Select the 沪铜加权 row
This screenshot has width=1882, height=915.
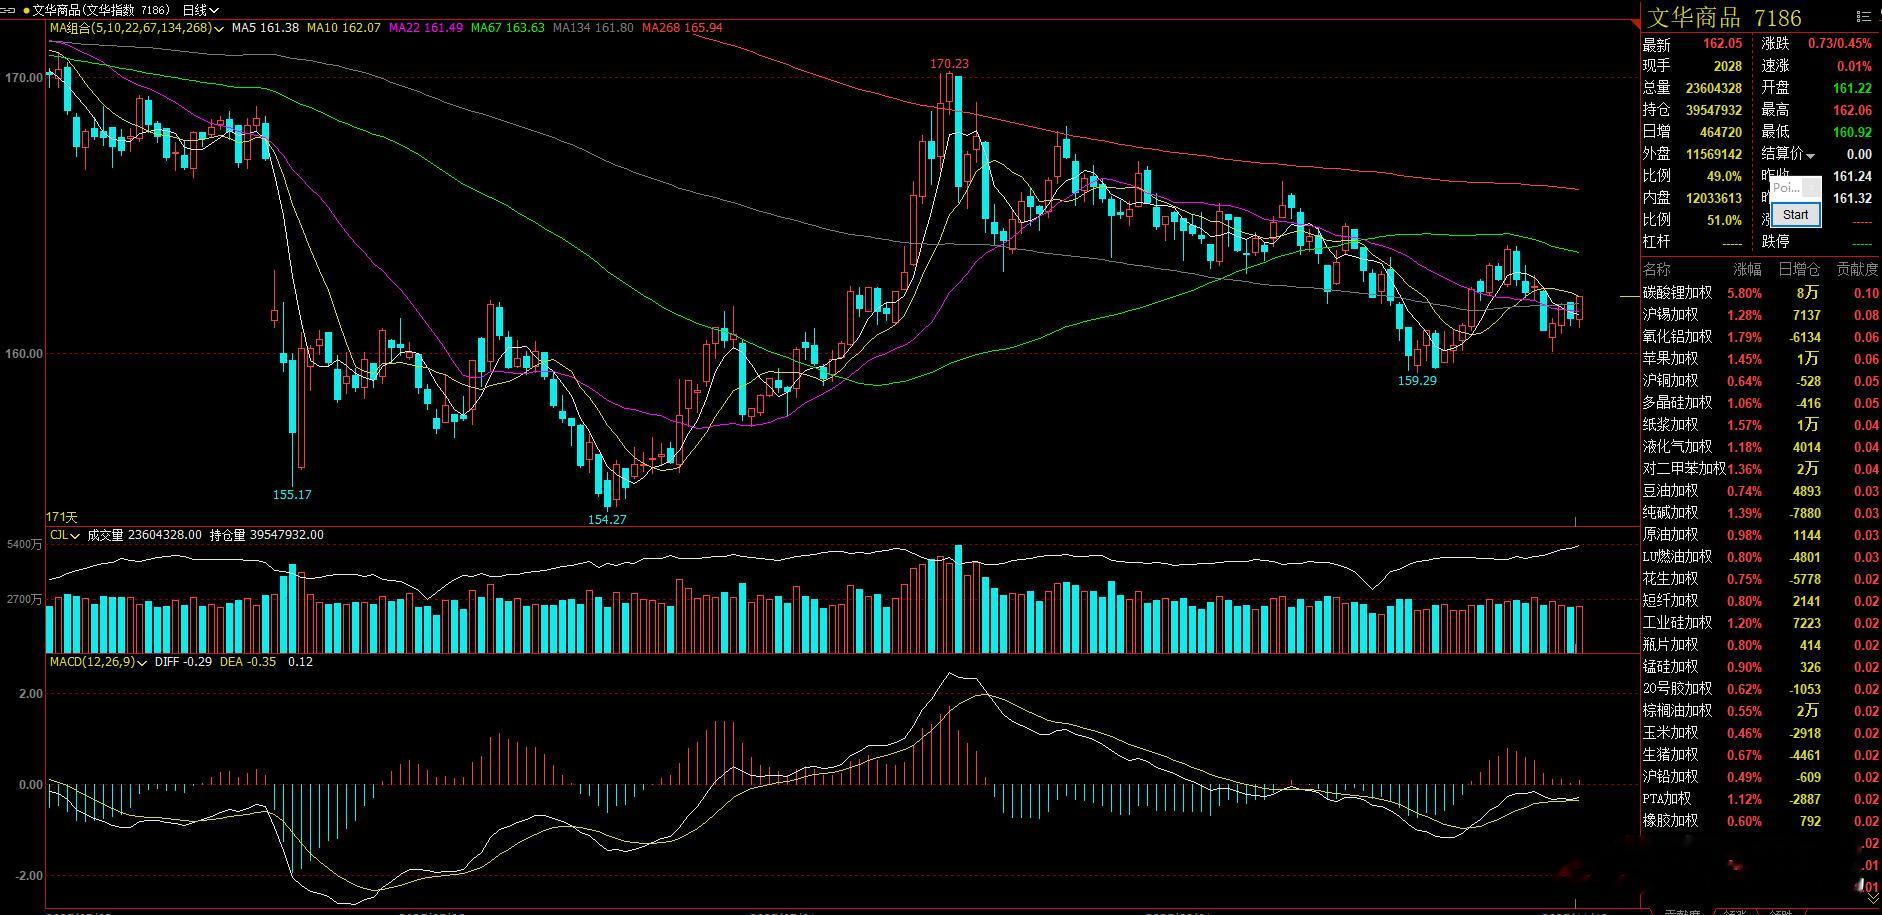click(x=1761, y=381)
